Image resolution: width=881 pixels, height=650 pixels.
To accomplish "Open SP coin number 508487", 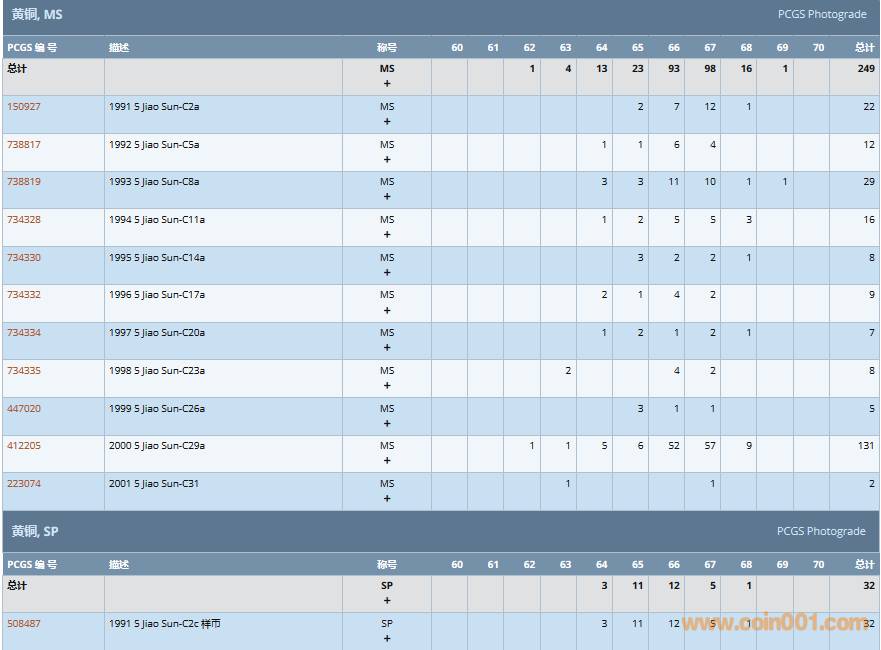I will coord(24,624).
